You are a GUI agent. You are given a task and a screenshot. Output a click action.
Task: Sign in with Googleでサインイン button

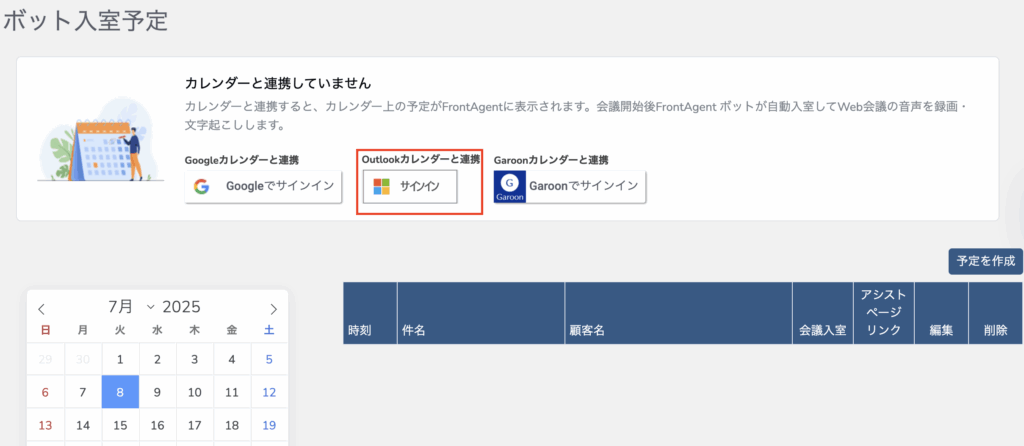[264, 187]
